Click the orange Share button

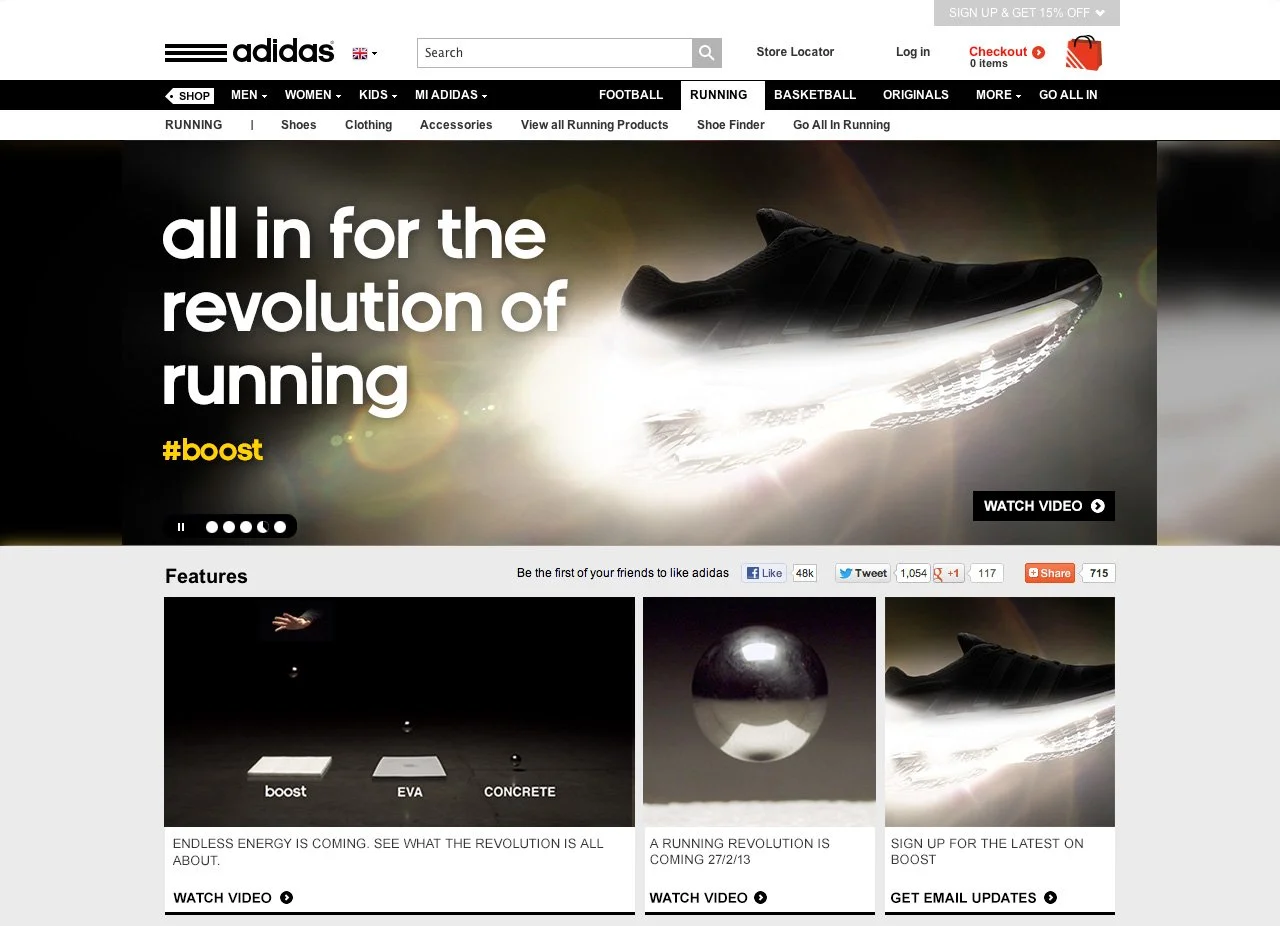[1049, 573]
